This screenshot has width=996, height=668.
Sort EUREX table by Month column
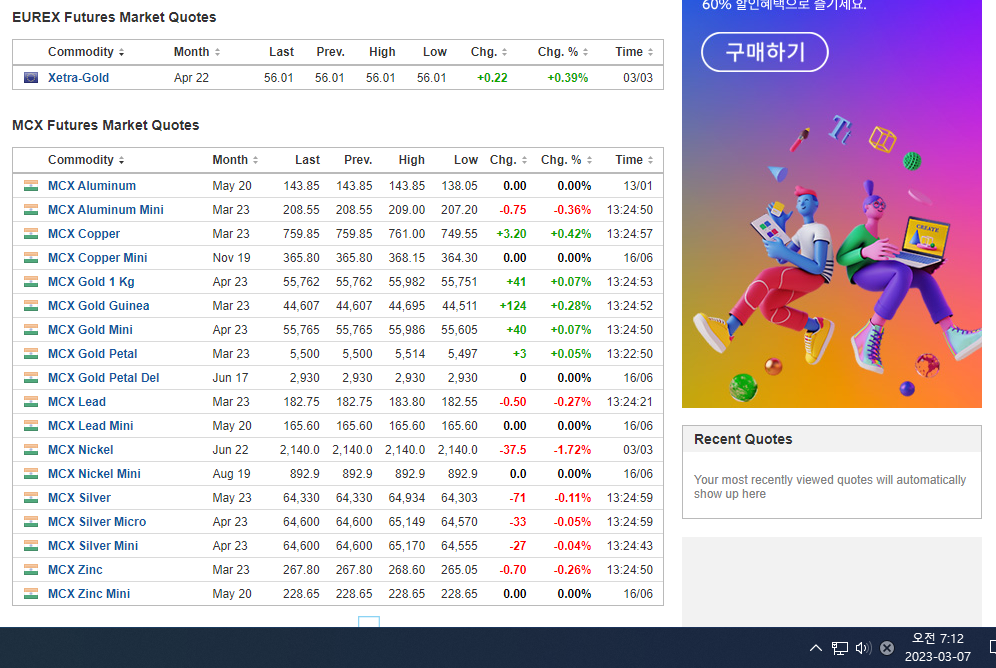pyautogui.click(x=197, y=52)
